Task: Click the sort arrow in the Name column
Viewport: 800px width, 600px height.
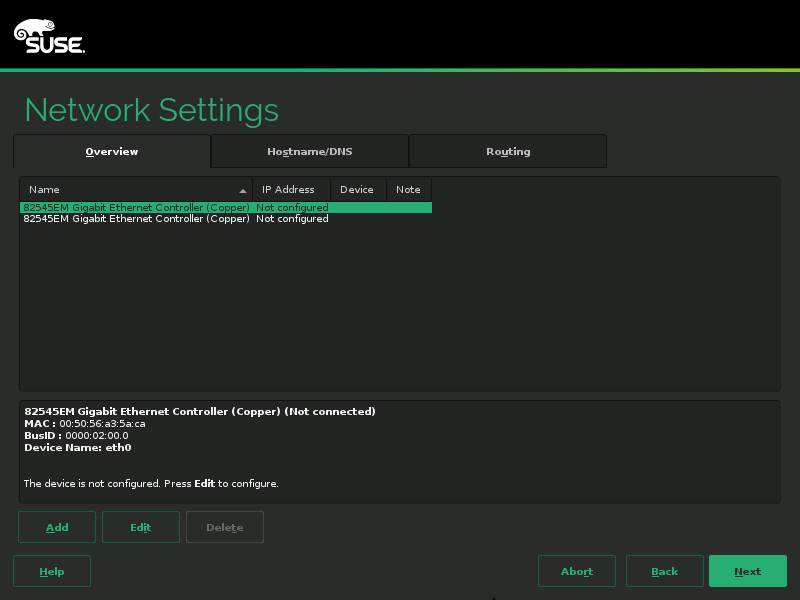Action: click(243, 190)
